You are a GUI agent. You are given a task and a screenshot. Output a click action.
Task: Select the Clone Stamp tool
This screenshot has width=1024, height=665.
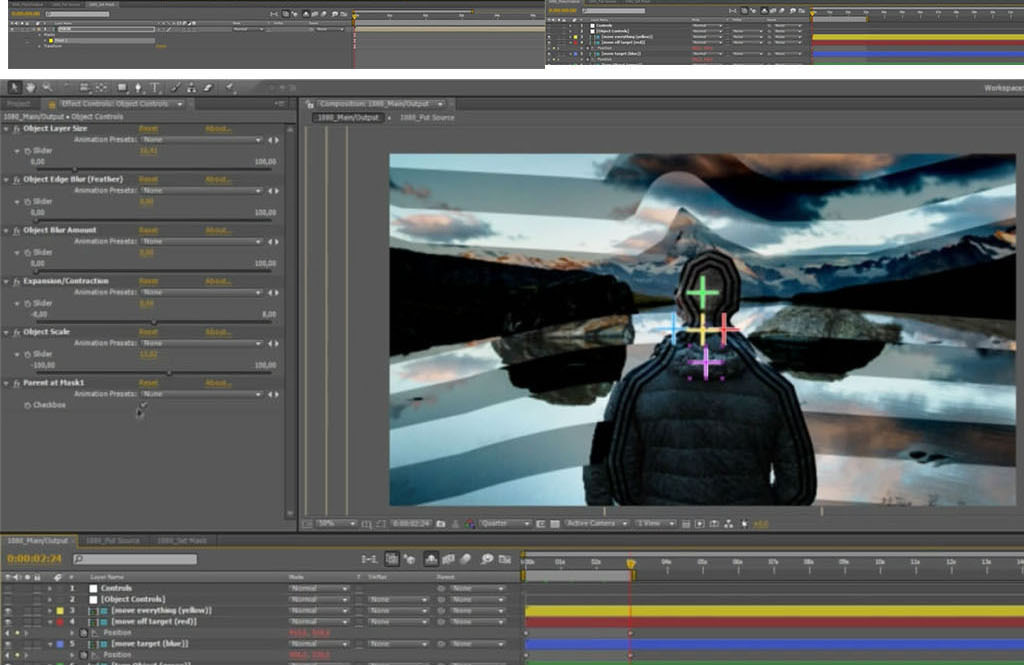click(192, 88)
